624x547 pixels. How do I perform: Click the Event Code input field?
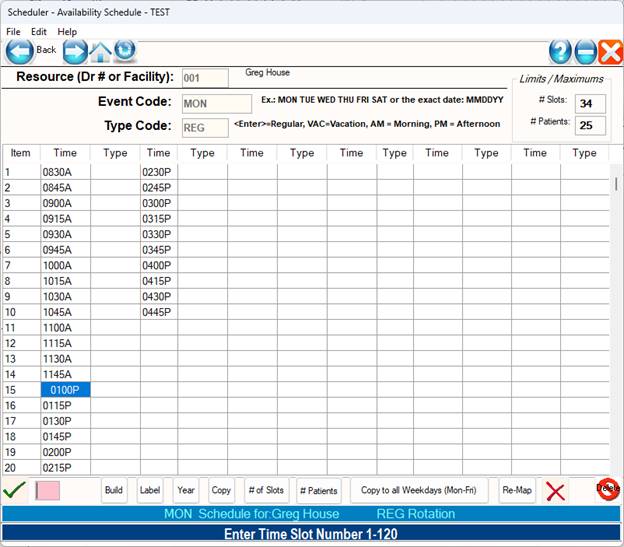pos(217,103)
